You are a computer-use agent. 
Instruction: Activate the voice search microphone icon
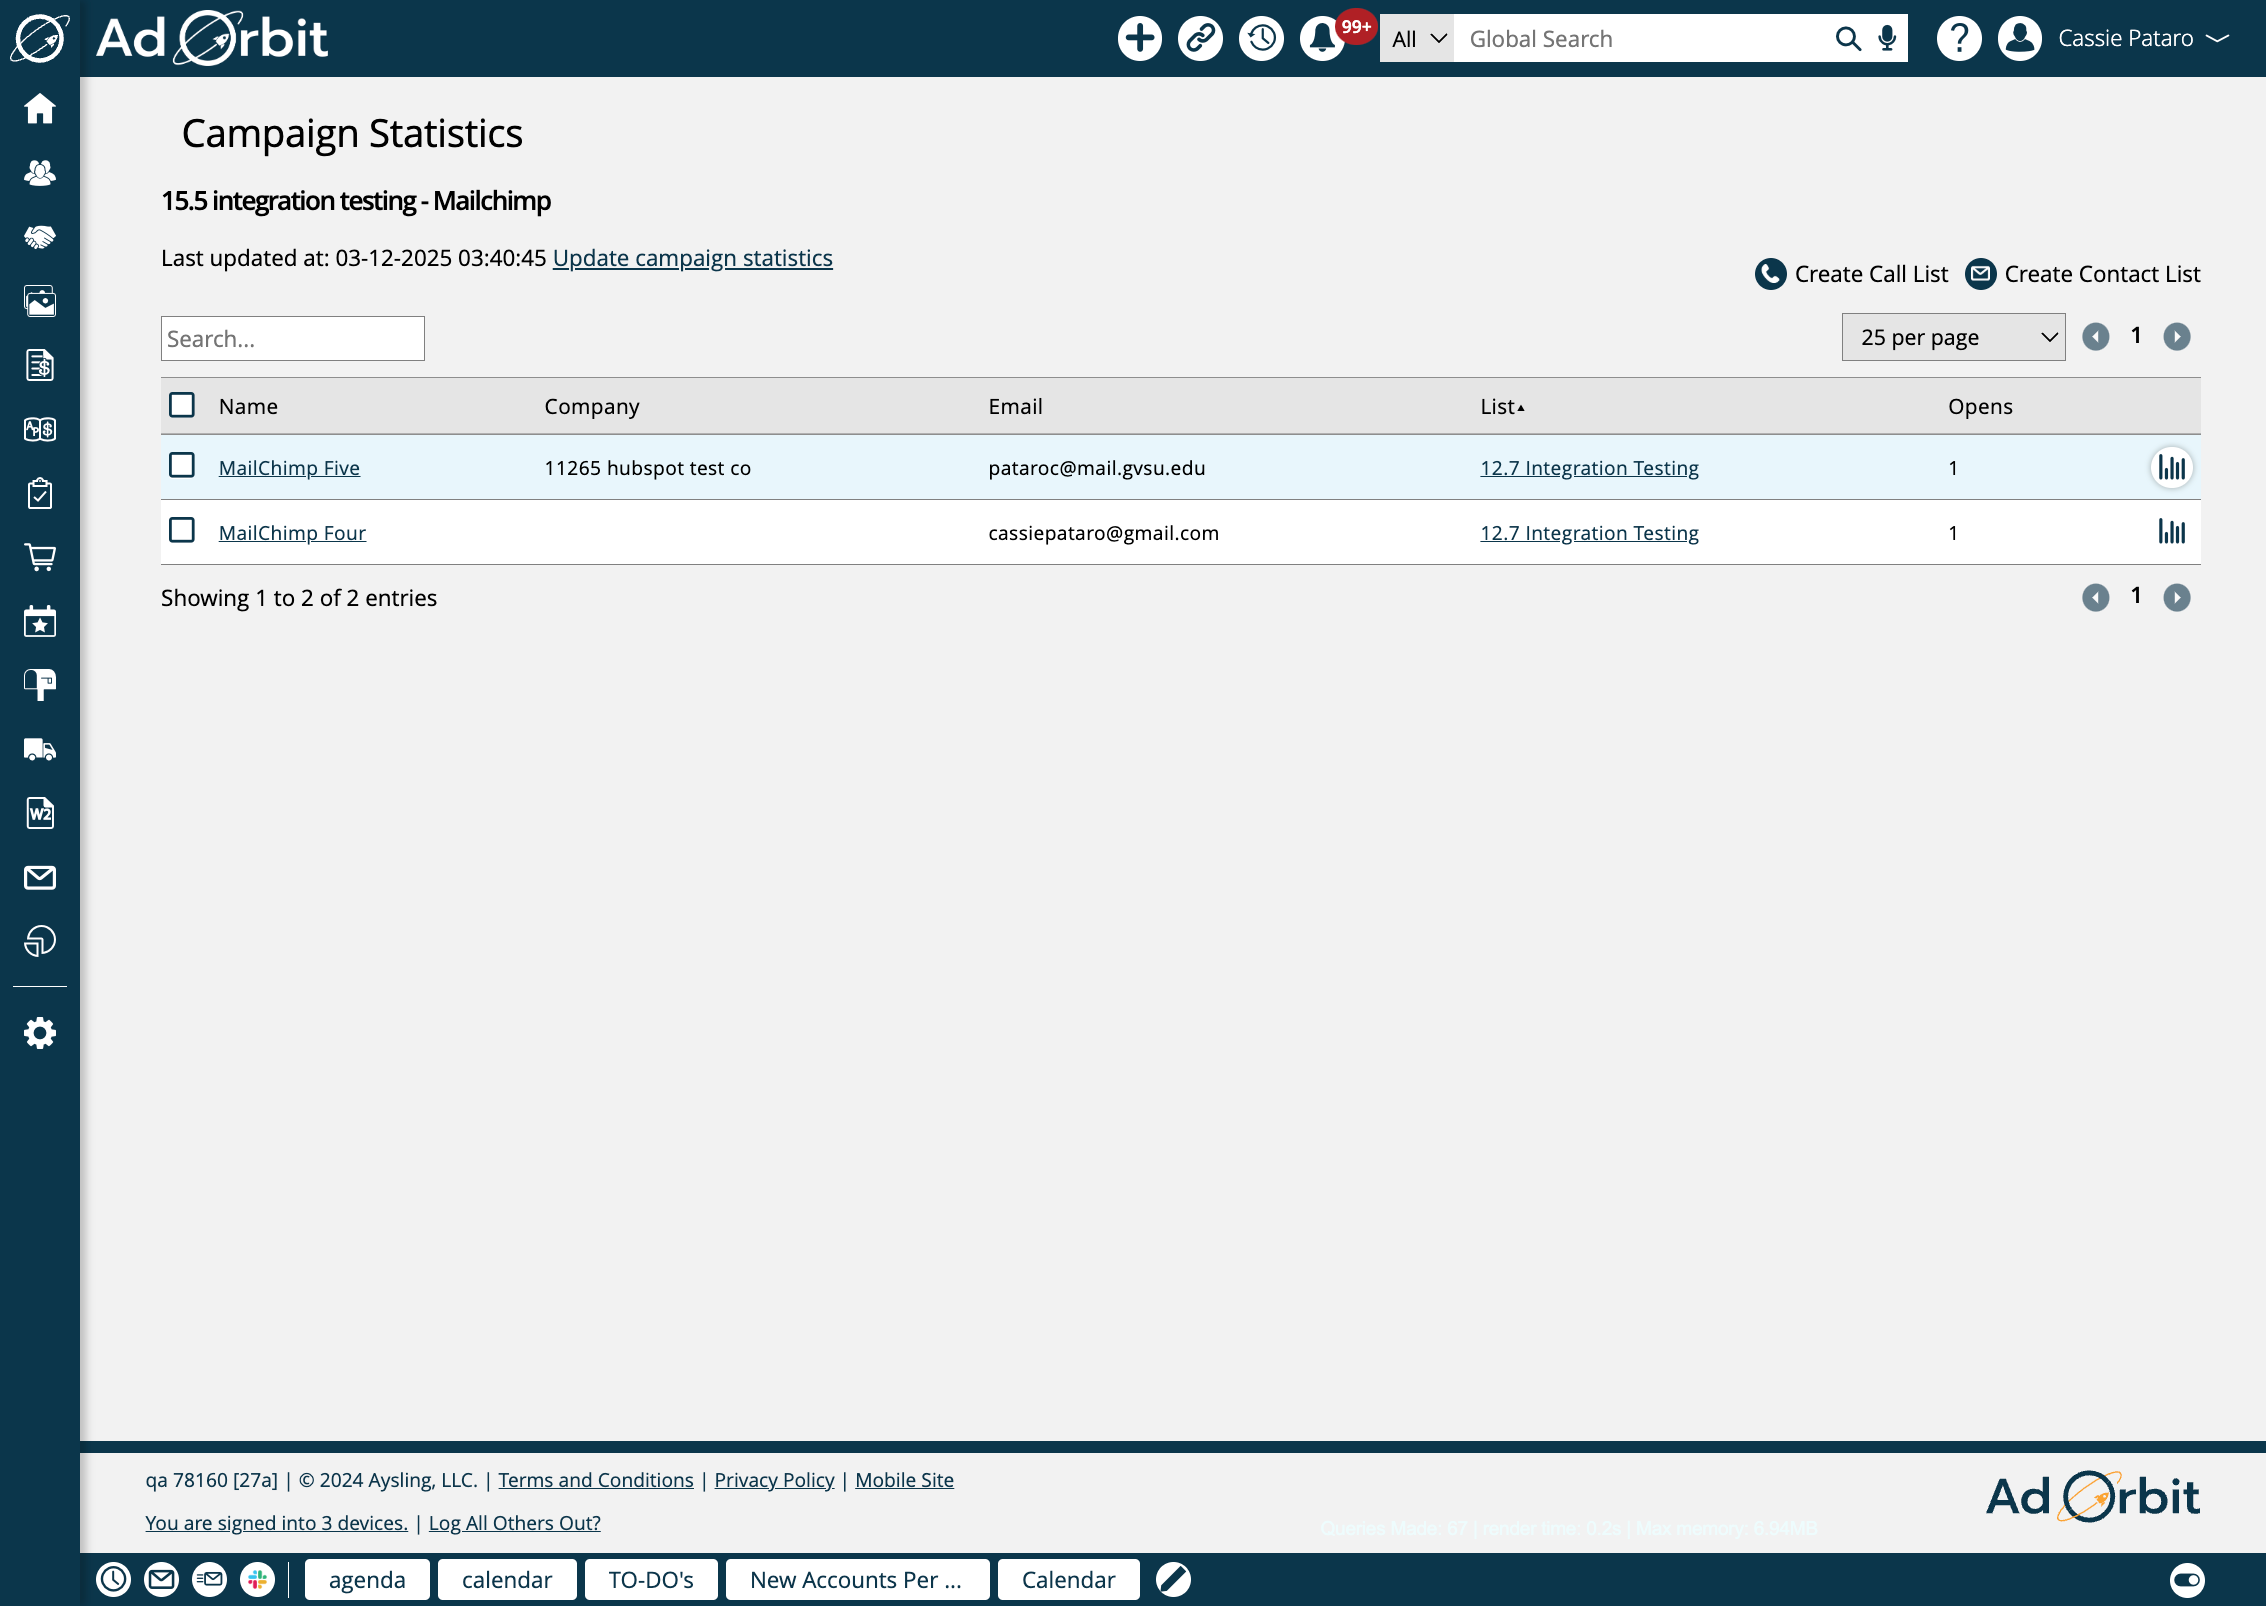[1887, 39]
